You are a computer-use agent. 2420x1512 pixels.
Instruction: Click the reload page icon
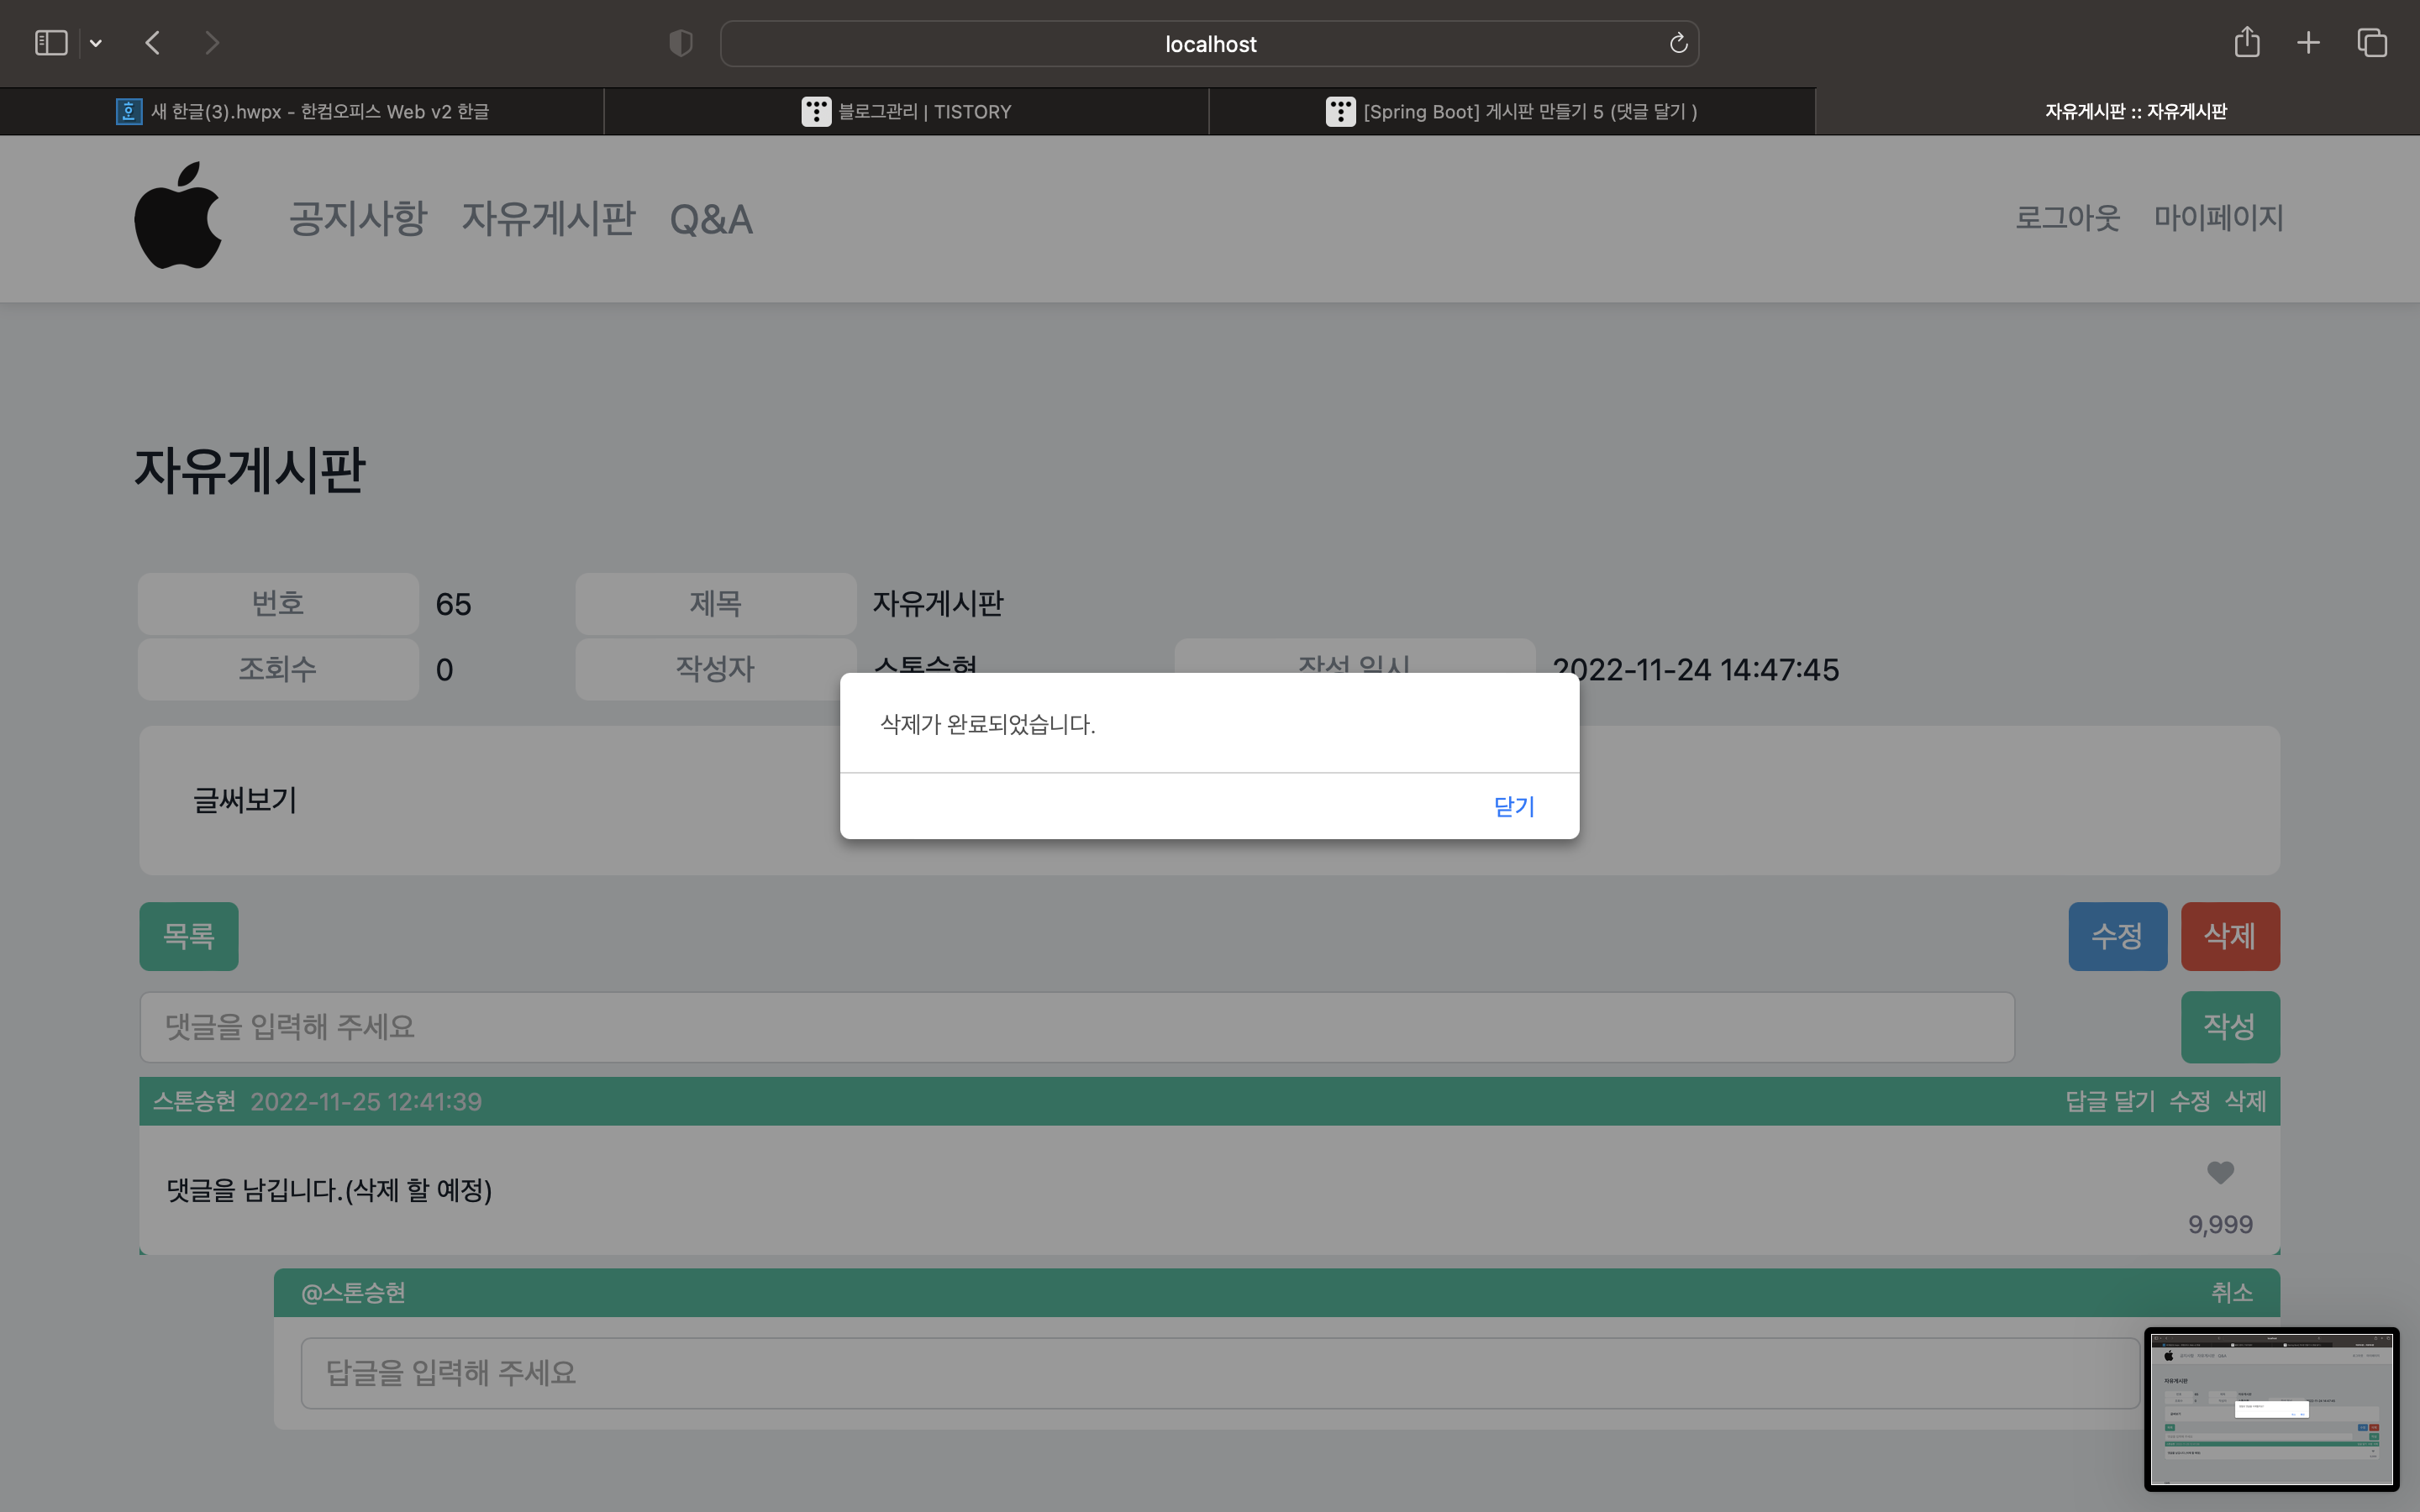click(1678, 43)
